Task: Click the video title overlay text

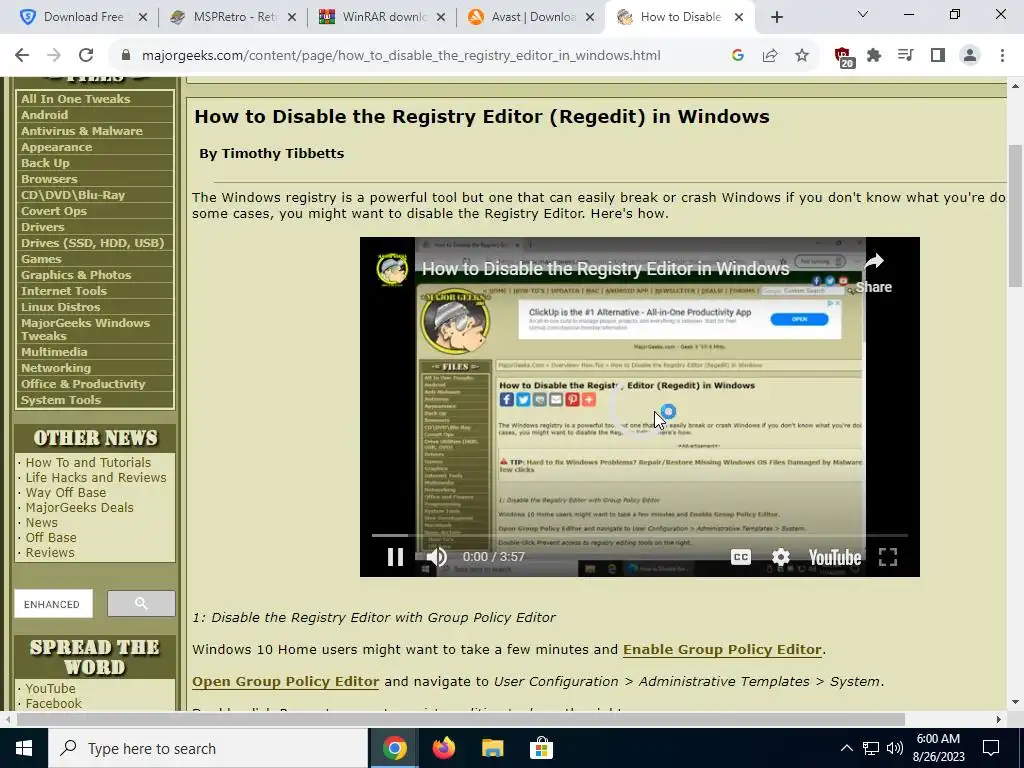Action: click(x=605, y=268)
